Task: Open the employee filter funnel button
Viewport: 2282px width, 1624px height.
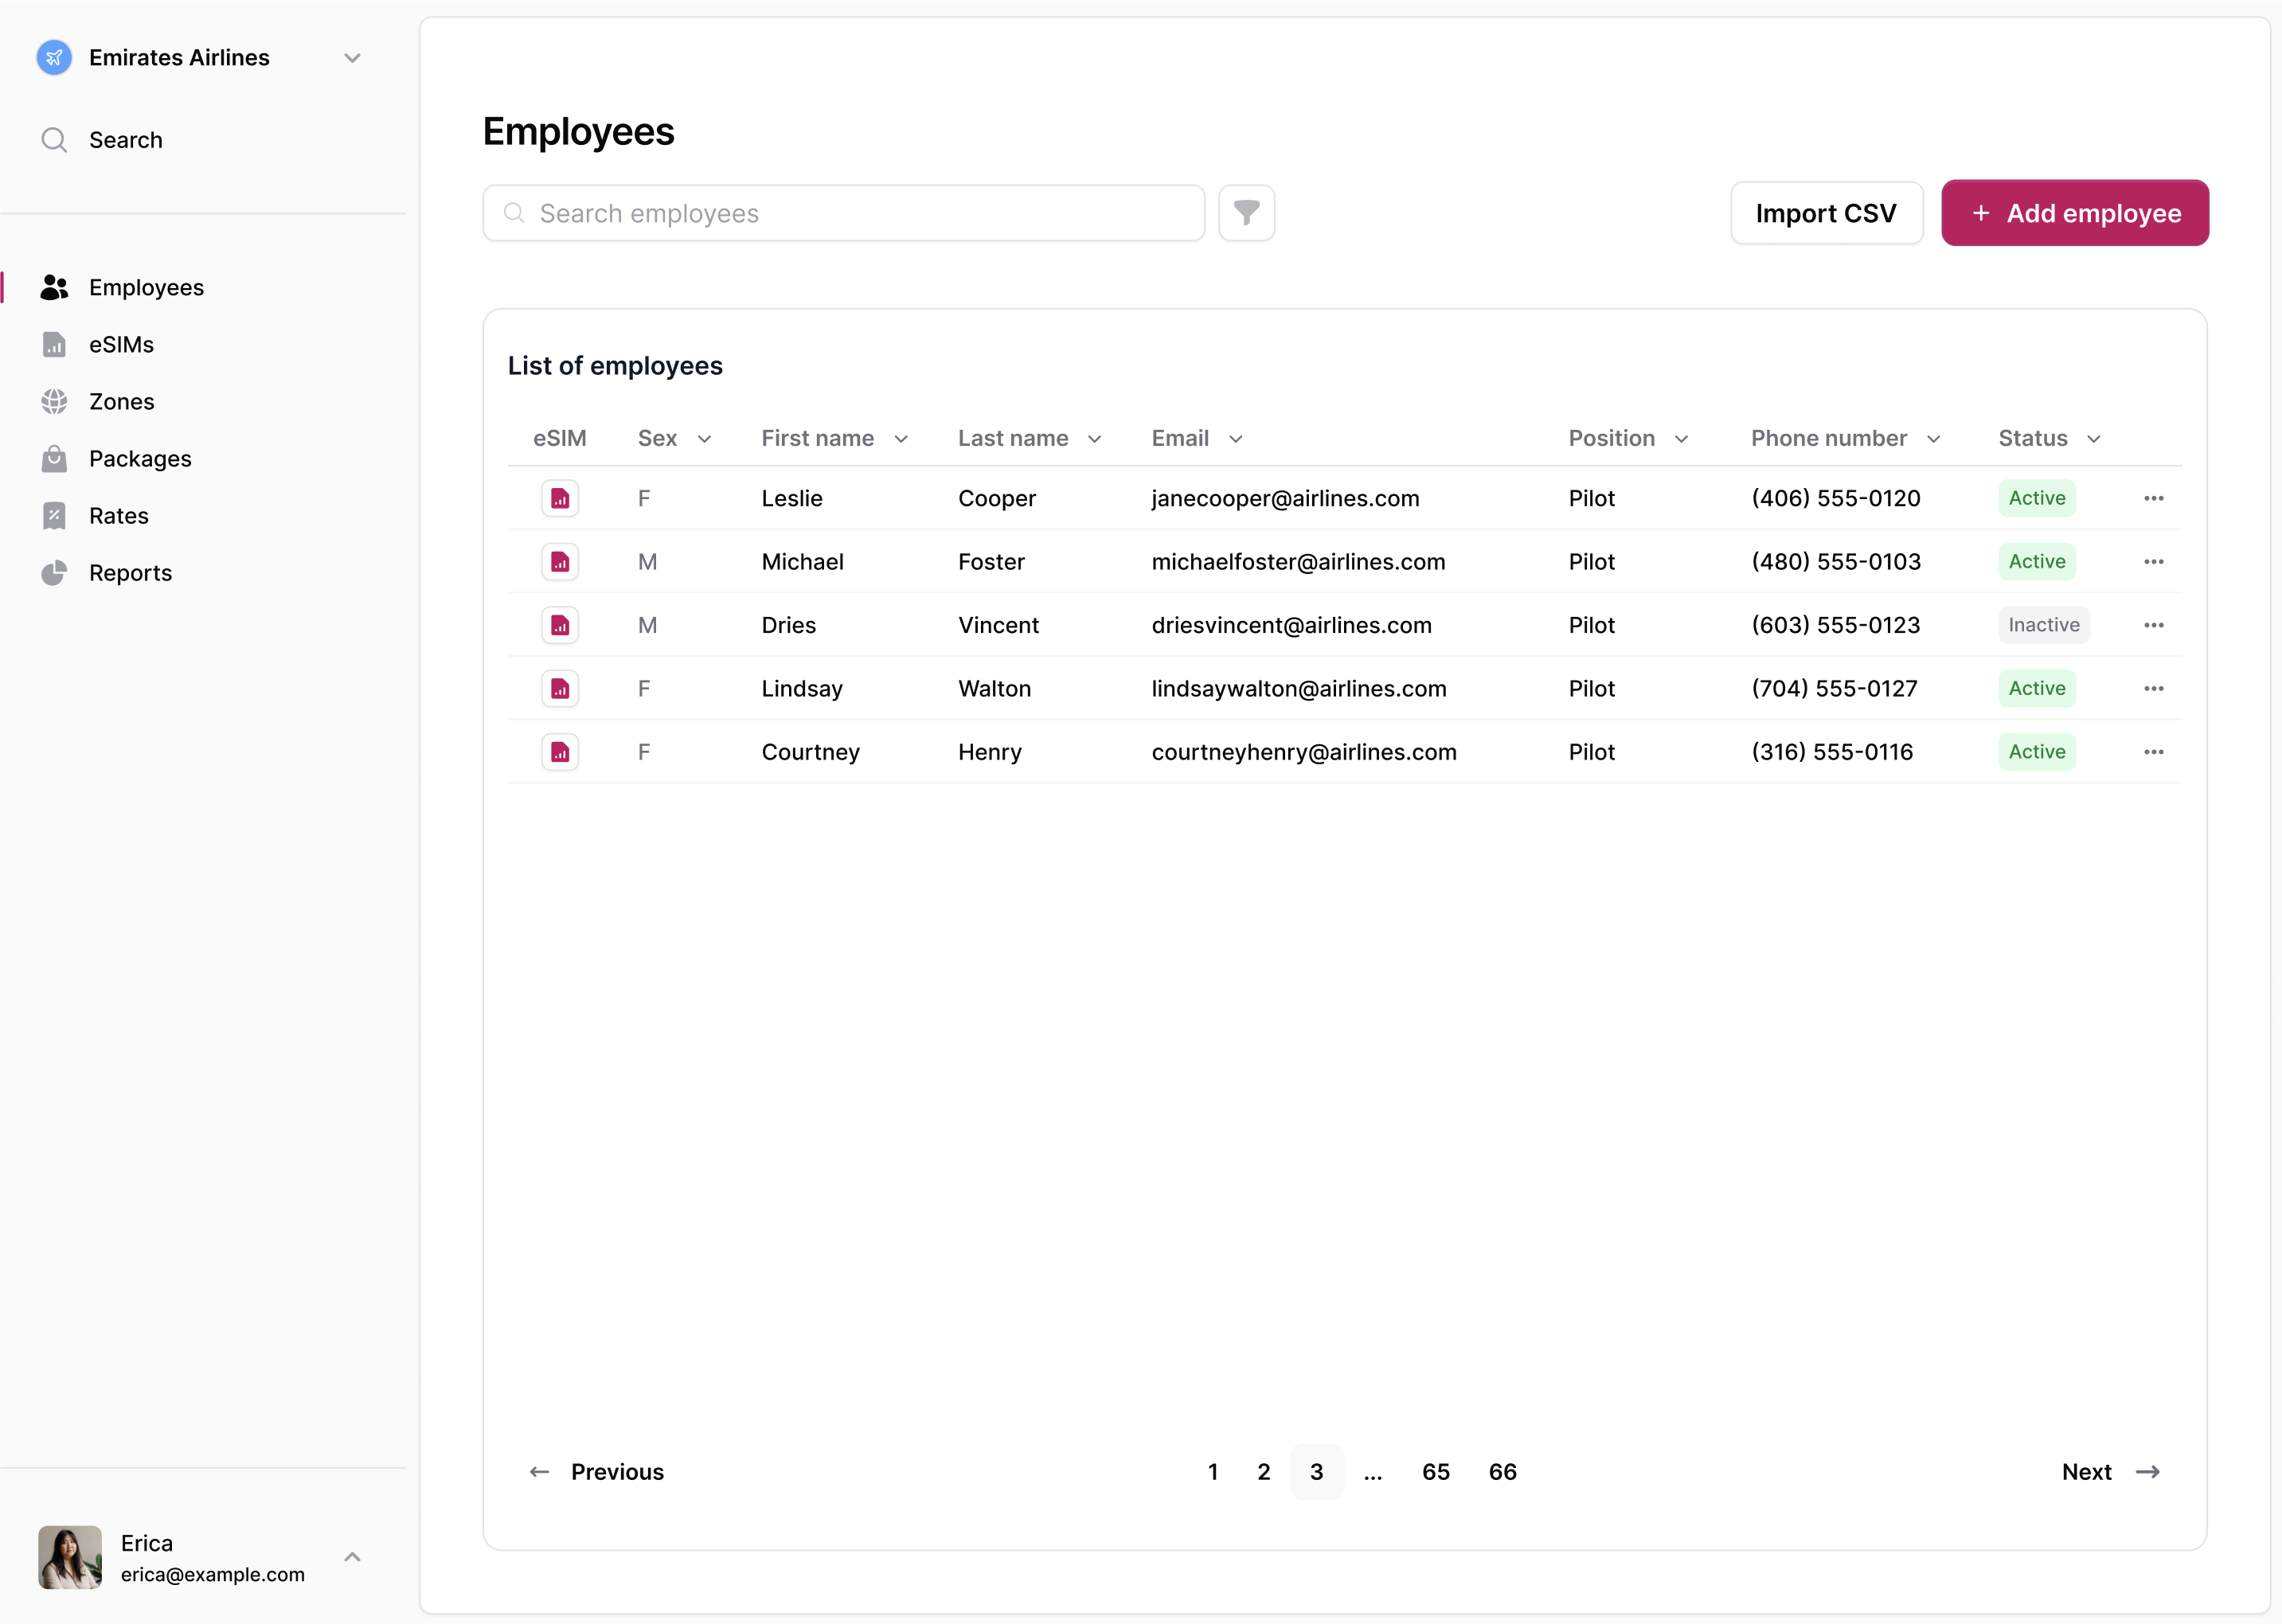Action: pos(1246,213)
